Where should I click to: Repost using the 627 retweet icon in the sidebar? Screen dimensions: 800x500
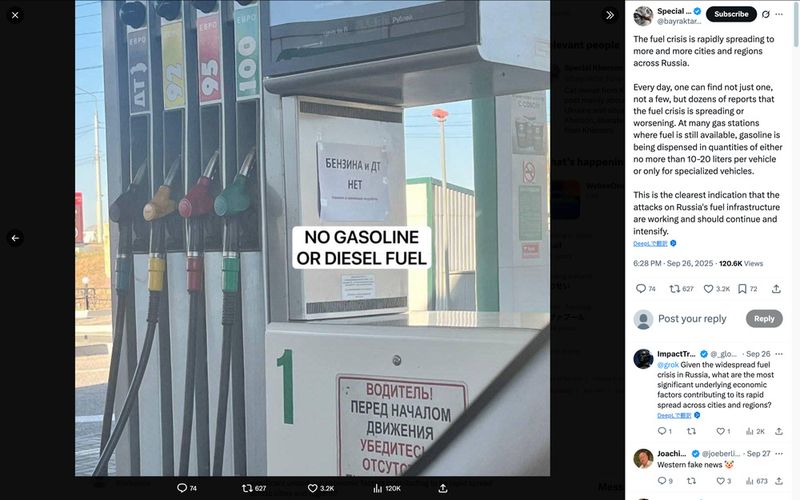point(674,289)
